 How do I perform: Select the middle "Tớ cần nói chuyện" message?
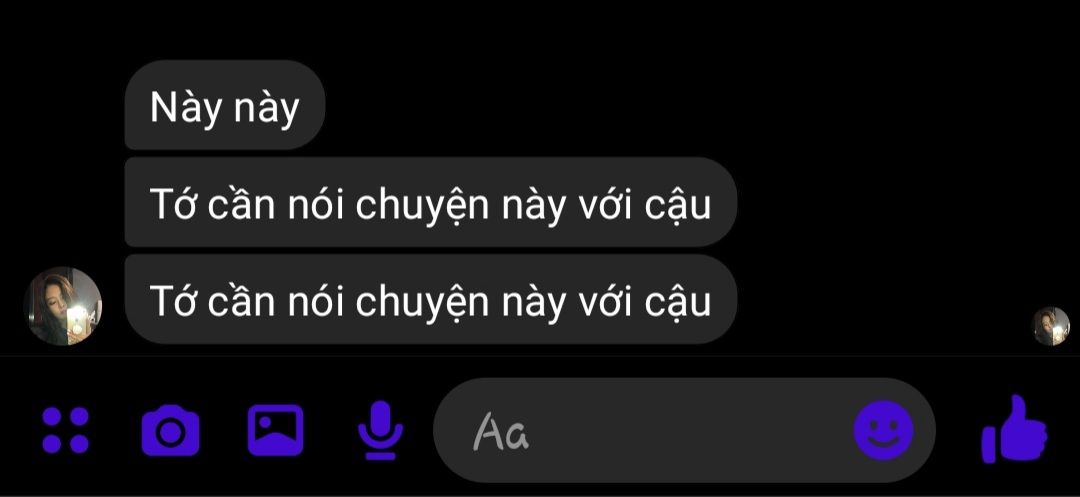[x=430, y=202]
